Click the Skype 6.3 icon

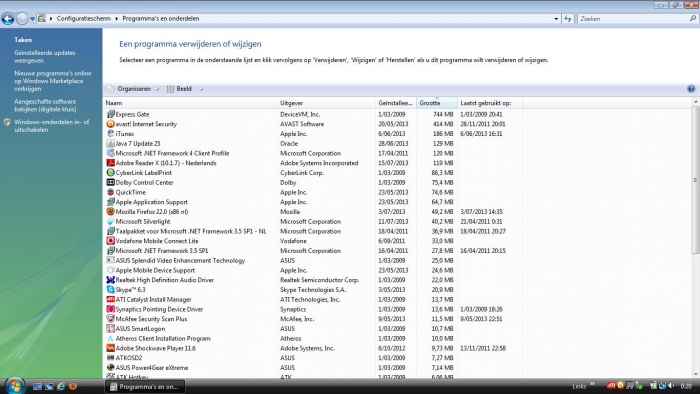pyautogui.click(x=110, y=290)
